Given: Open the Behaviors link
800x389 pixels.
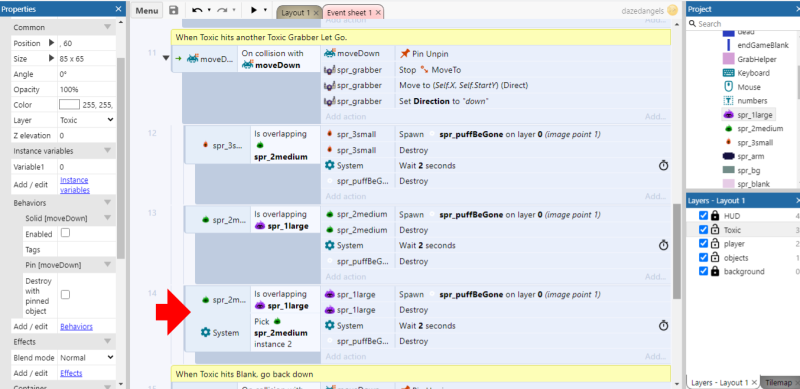Looking at the screenshot, I should point(77,327).
